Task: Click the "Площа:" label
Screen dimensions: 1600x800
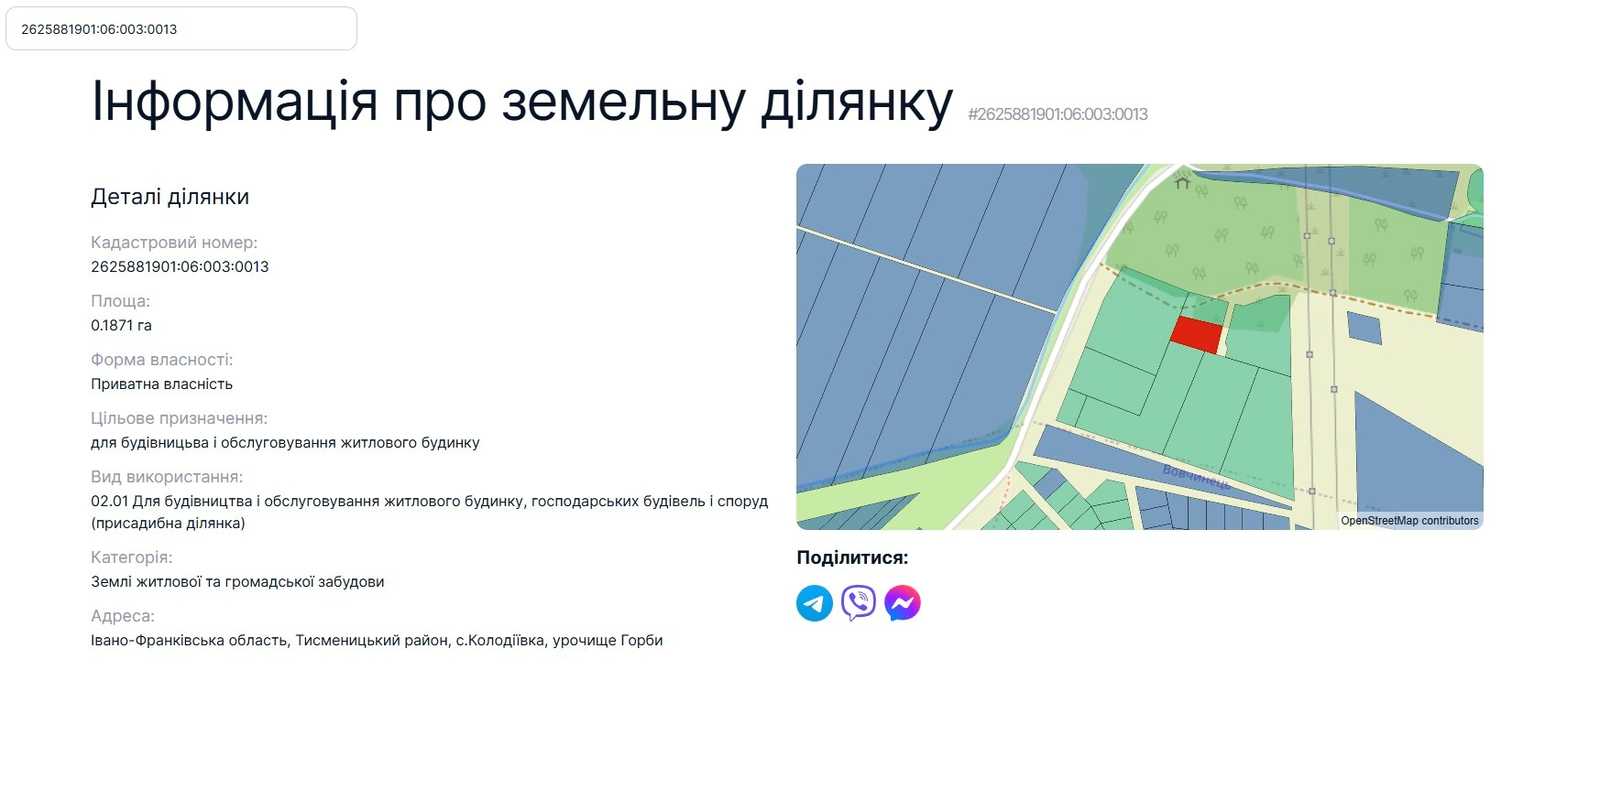Action: click(120, 301)
